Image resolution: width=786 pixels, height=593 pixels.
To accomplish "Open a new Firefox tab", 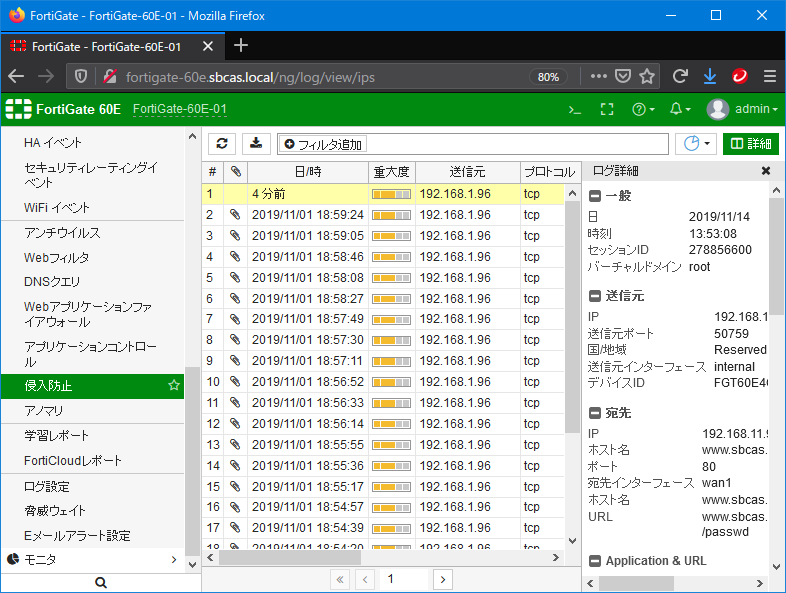I will point(241,46).
